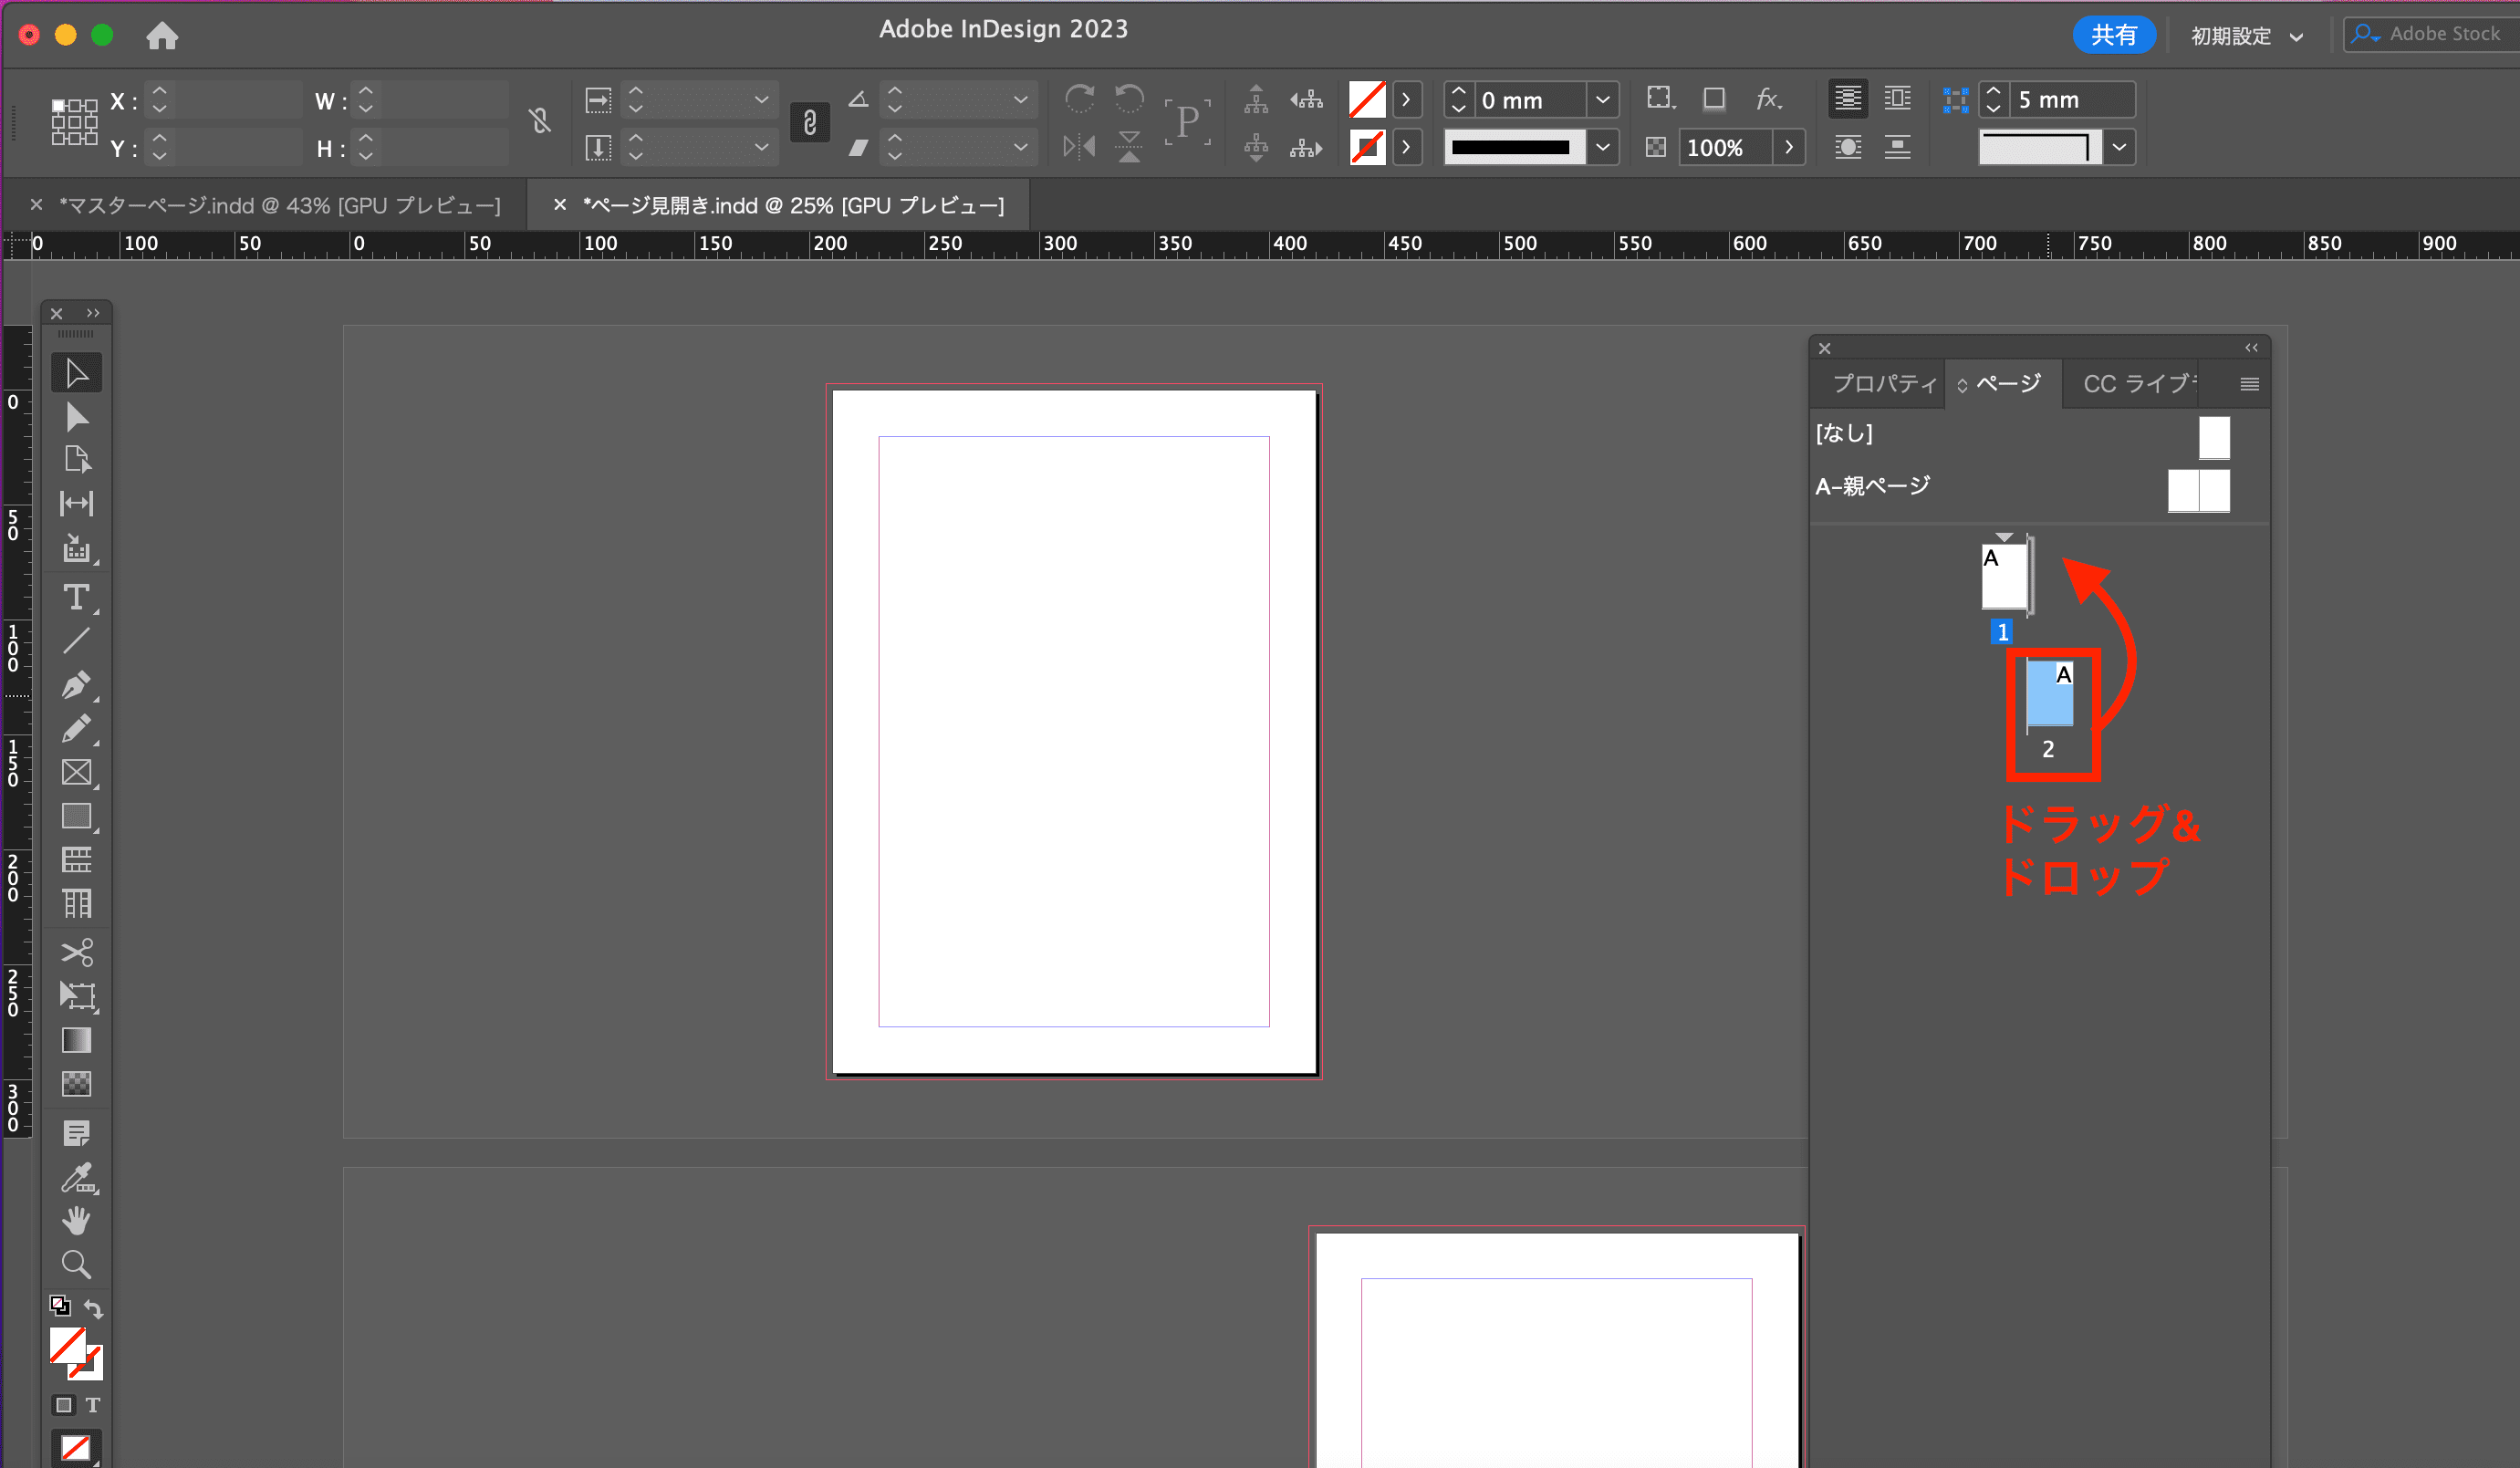Swap fill and stroke arrow icon
The width and height of the screenshot is (2520, 1468).
pyautogui.click(x=93, y=1307)
